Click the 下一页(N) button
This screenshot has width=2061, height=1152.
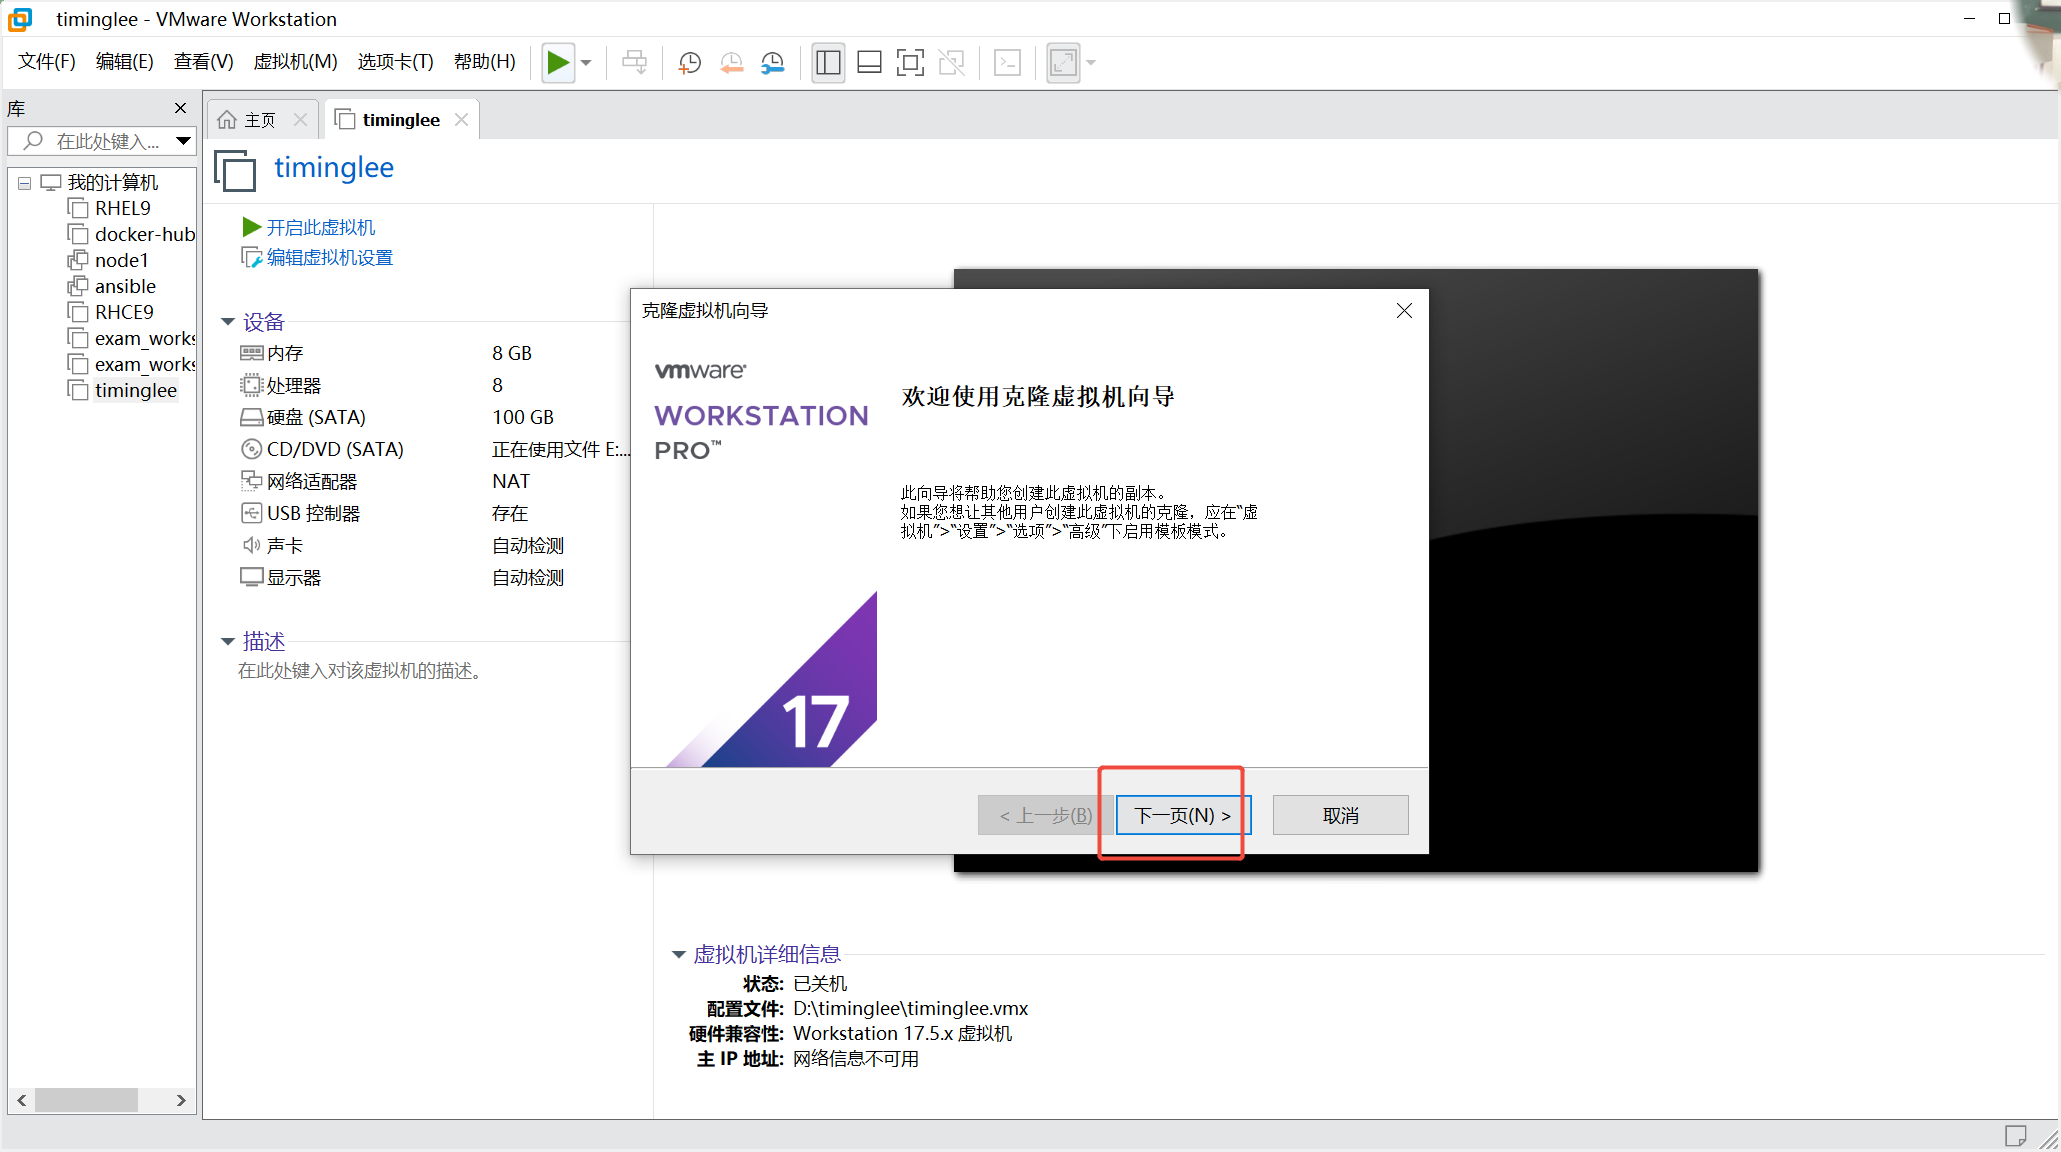1182,816
